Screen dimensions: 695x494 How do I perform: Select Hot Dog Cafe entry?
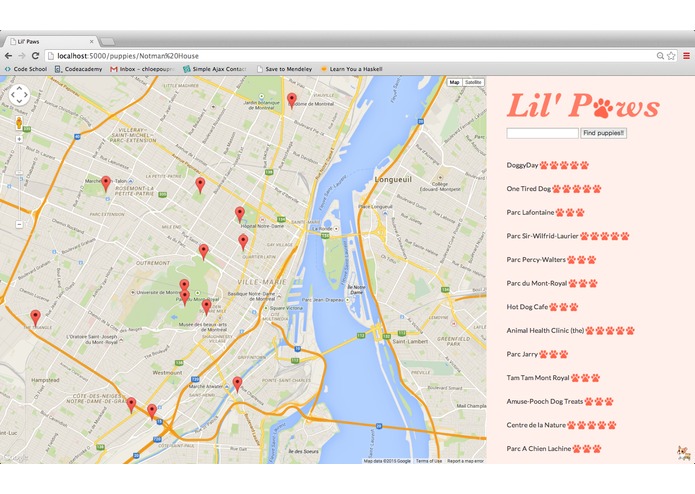click(x=542, y=307)
